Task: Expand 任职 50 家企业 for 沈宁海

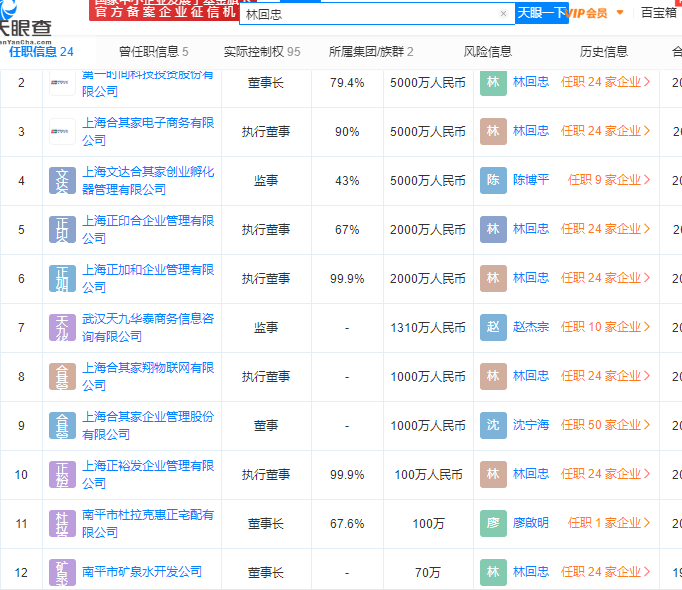Action: 605,425
